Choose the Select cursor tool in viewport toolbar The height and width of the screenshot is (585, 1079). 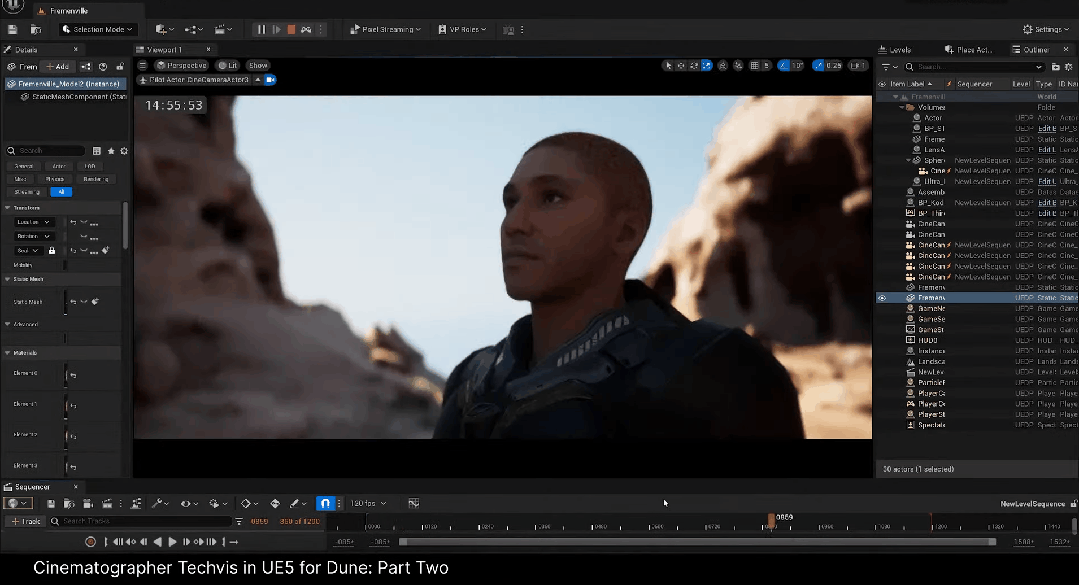click(667, 65)
